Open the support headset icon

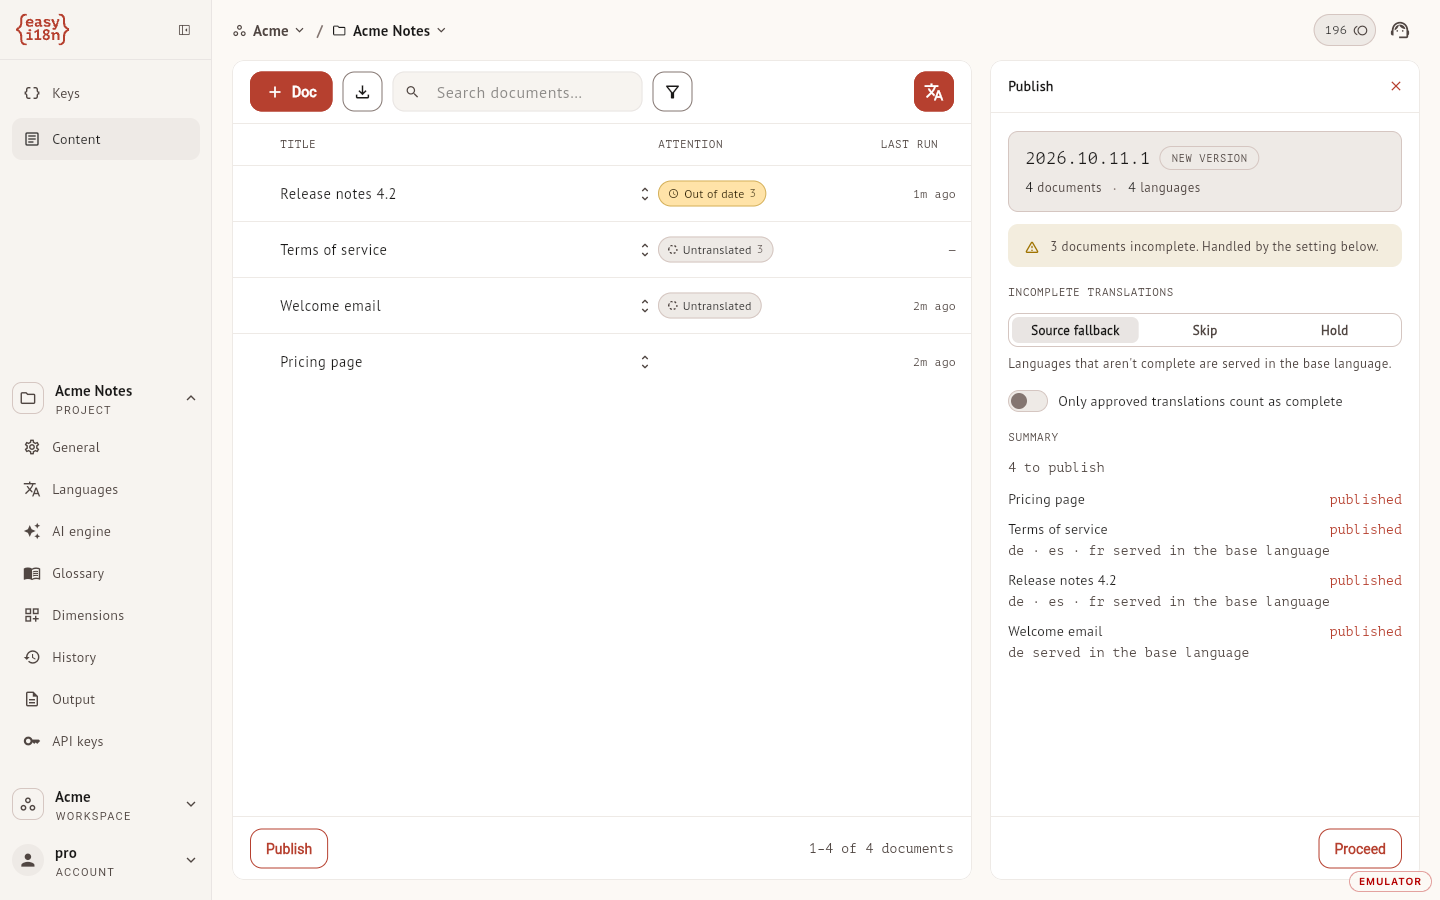[1400, 30]
